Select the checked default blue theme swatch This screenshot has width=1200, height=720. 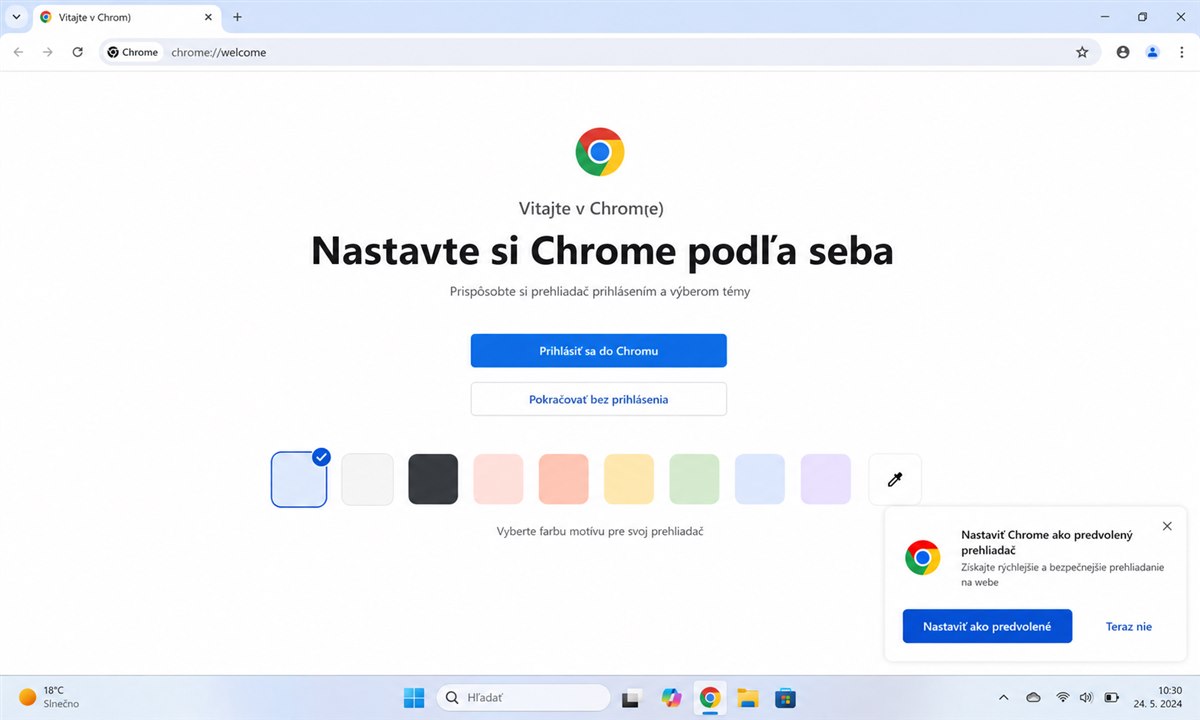299,479
